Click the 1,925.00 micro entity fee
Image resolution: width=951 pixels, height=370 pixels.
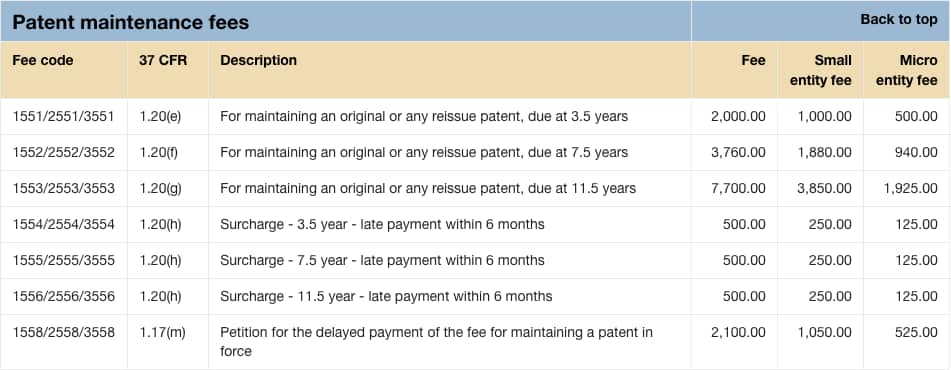[x=910, y=188]
